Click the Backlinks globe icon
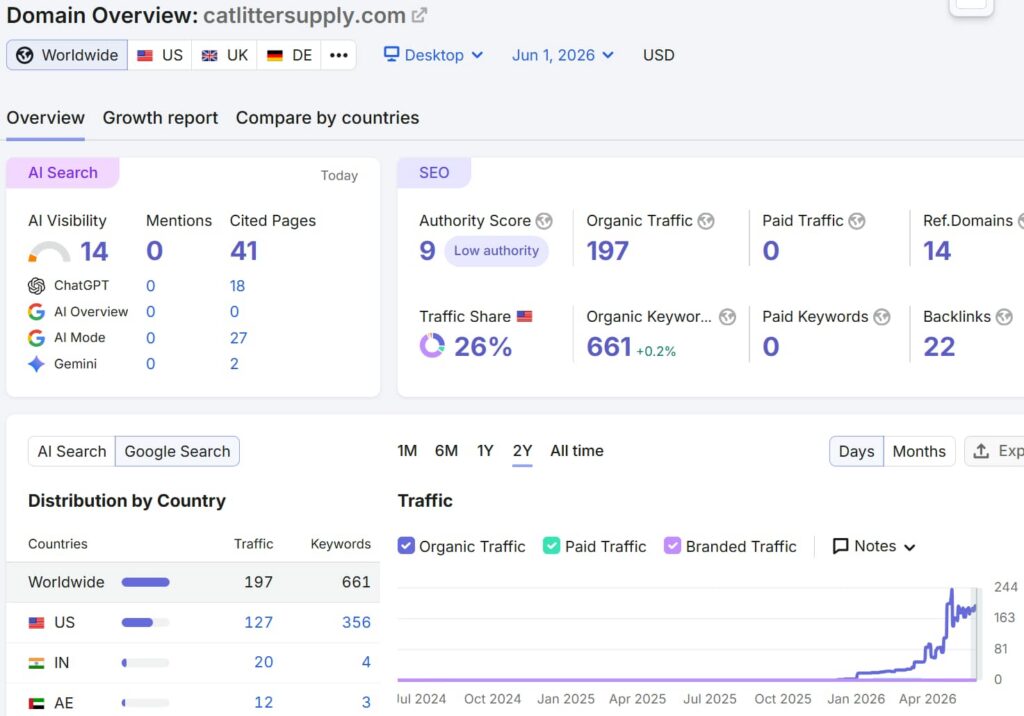The width and height of the screenshot is (1024, 716). point(1004,317)
